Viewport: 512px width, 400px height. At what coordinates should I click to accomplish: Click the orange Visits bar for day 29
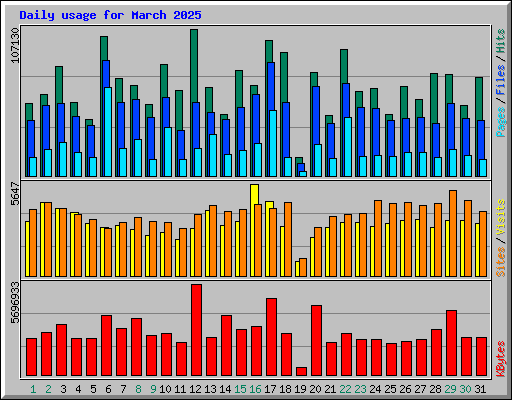coord(453,234)
